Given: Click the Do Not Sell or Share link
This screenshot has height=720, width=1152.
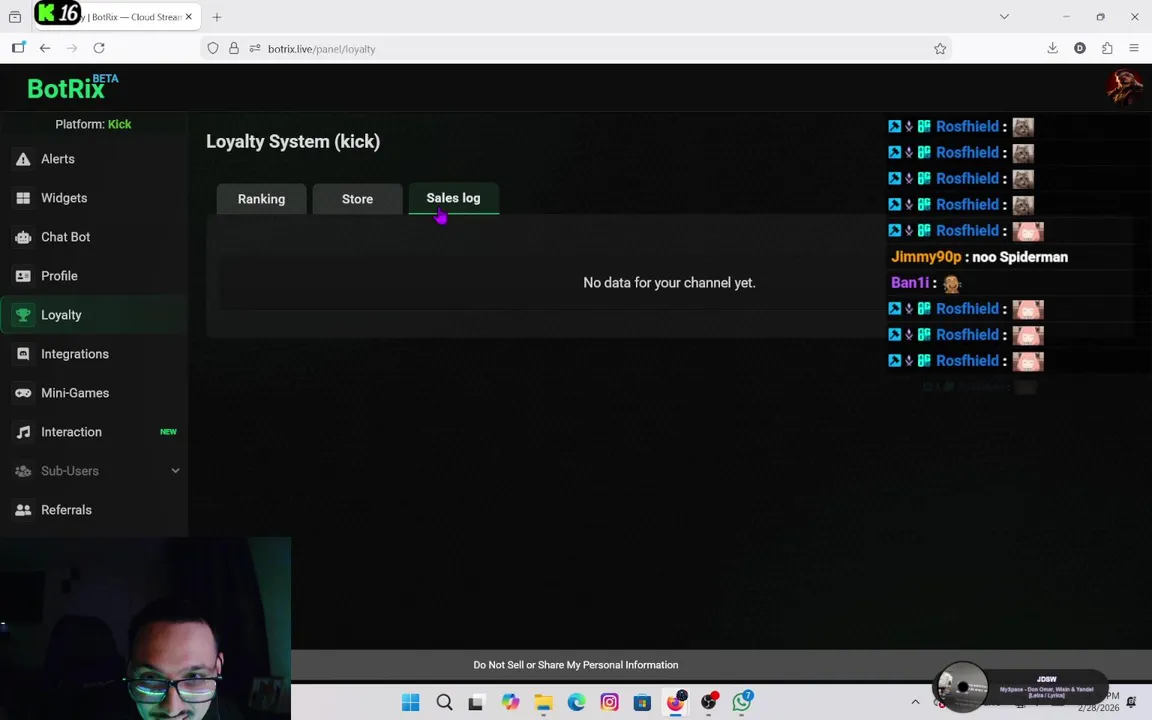Looking at the screenshot, I should (x=575, y=665).
